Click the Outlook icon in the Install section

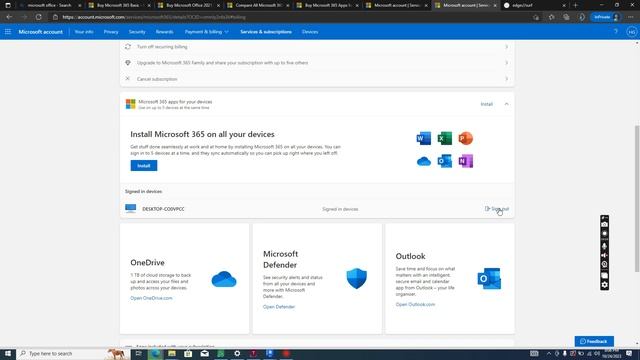click(x=444, y=161)
